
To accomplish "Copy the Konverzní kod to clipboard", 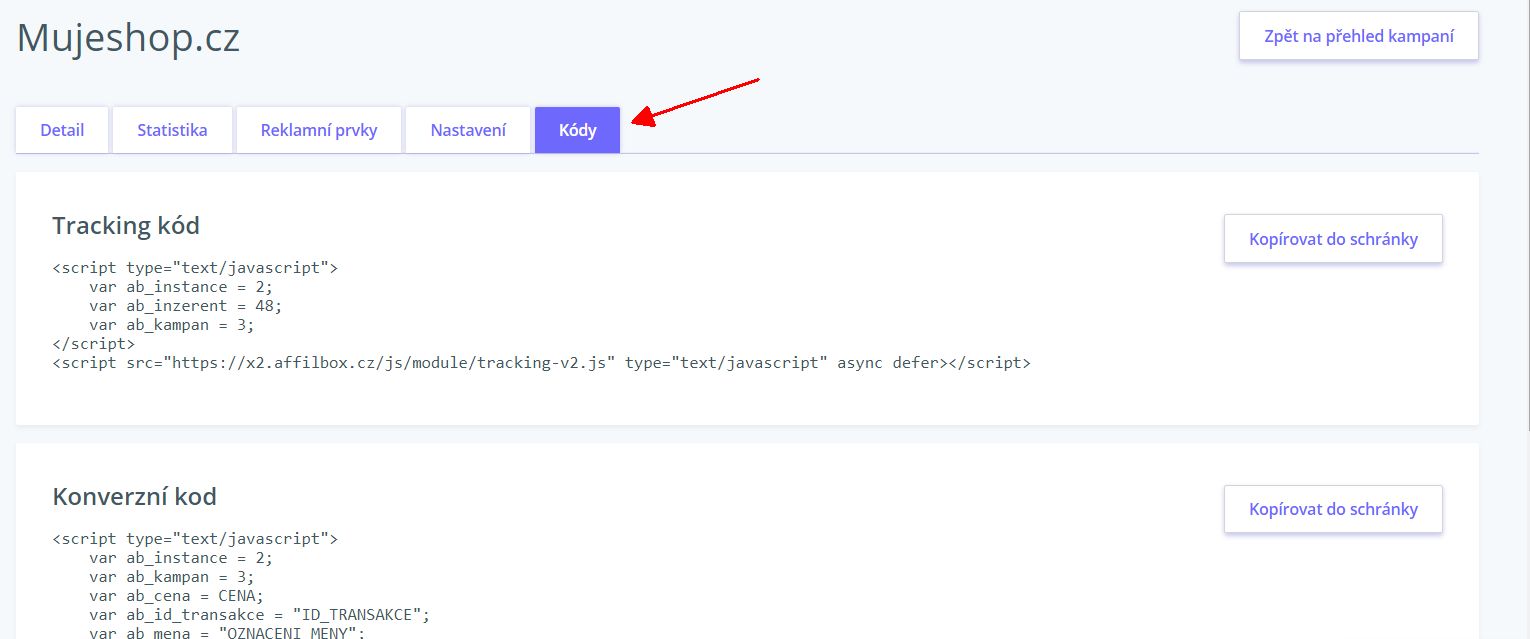I will 1333,510.
